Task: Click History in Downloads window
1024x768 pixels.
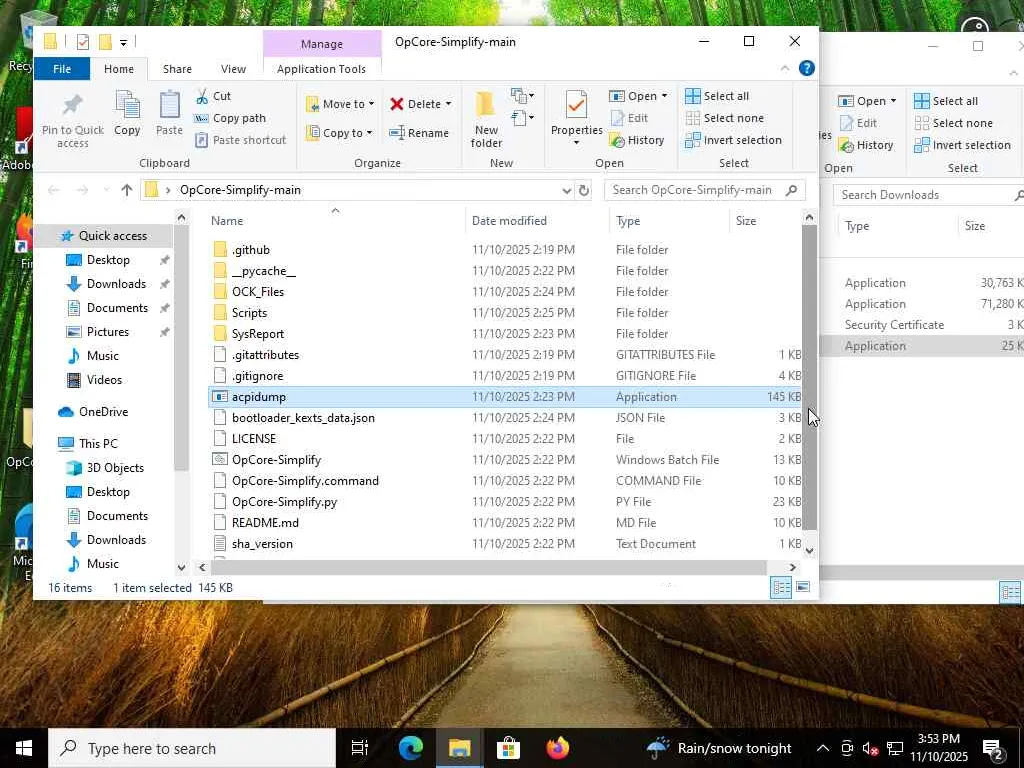Action: pyautogui.click(x=866, y=146)
